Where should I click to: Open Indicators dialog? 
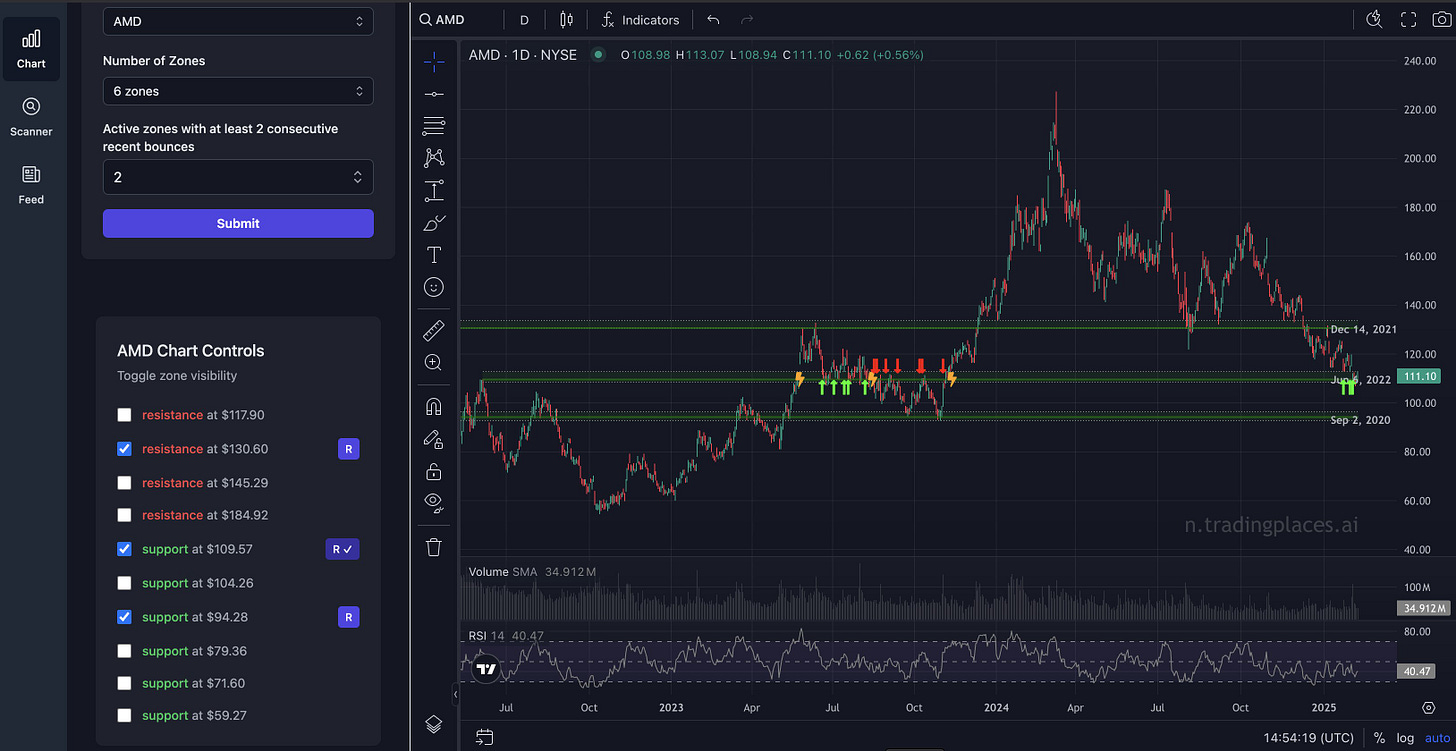(641, 20)
